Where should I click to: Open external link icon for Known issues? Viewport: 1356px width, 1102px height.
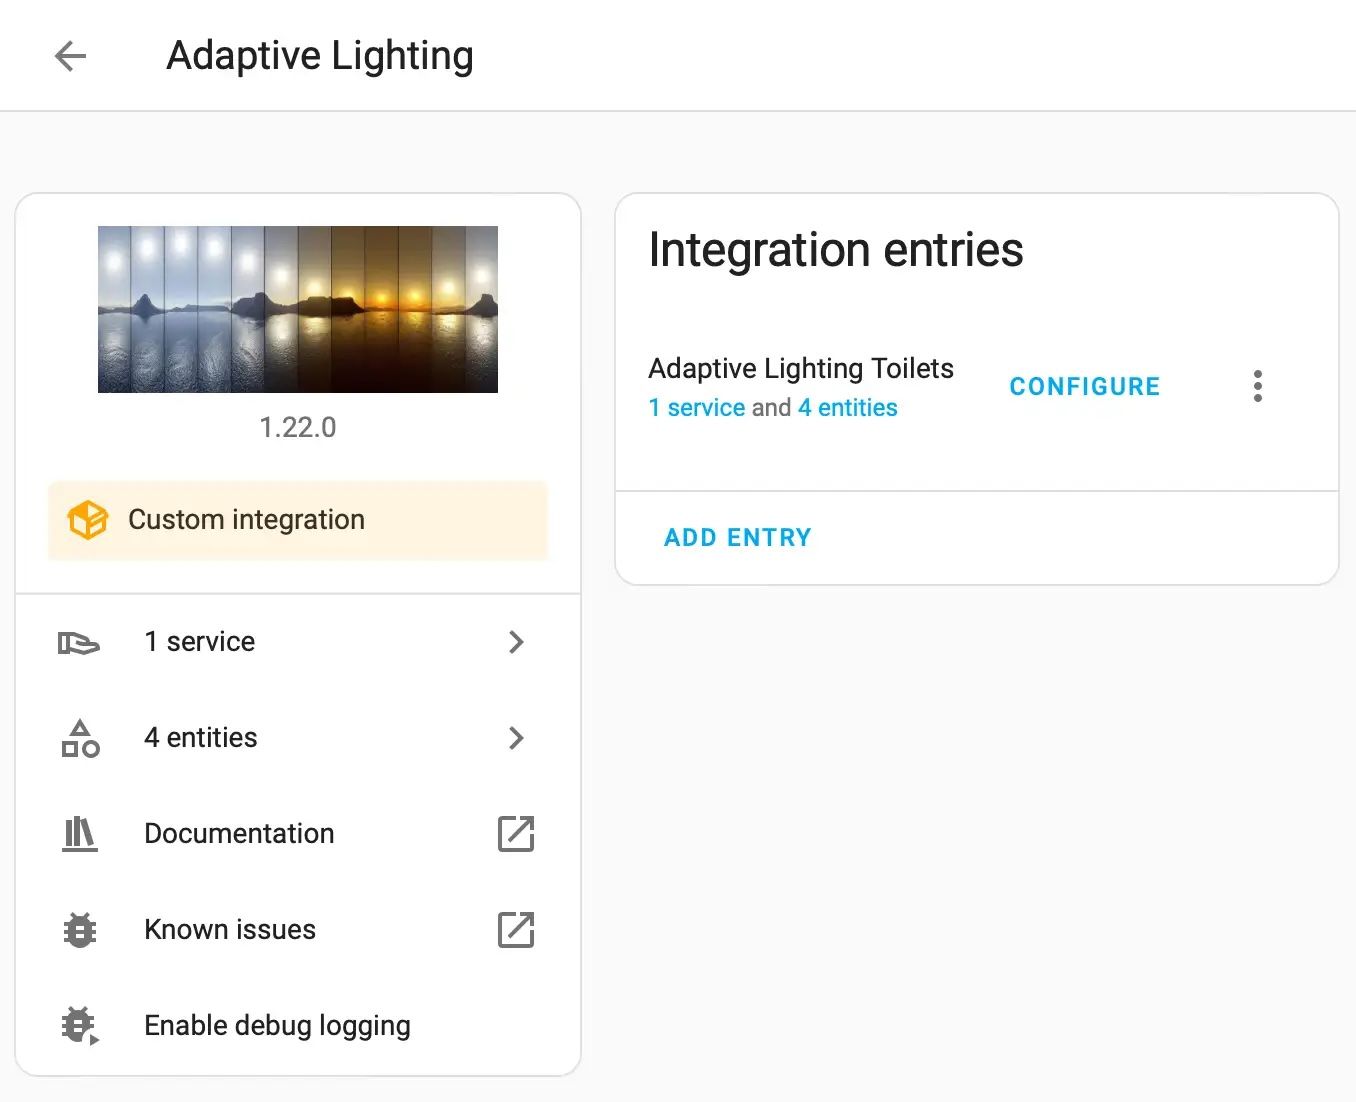point(516,930)
